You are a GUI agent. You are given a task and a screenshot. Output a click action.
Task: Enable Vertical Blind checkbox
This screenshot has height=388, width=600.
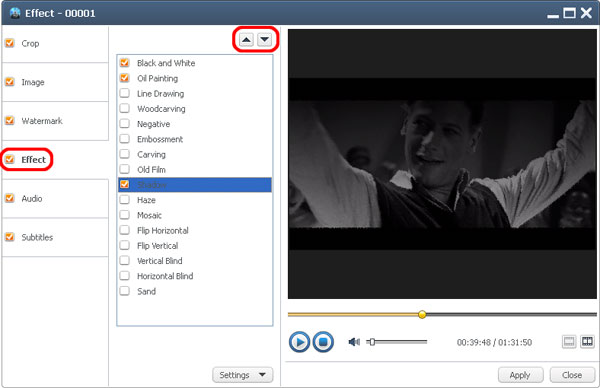click(x=124, y=260)
